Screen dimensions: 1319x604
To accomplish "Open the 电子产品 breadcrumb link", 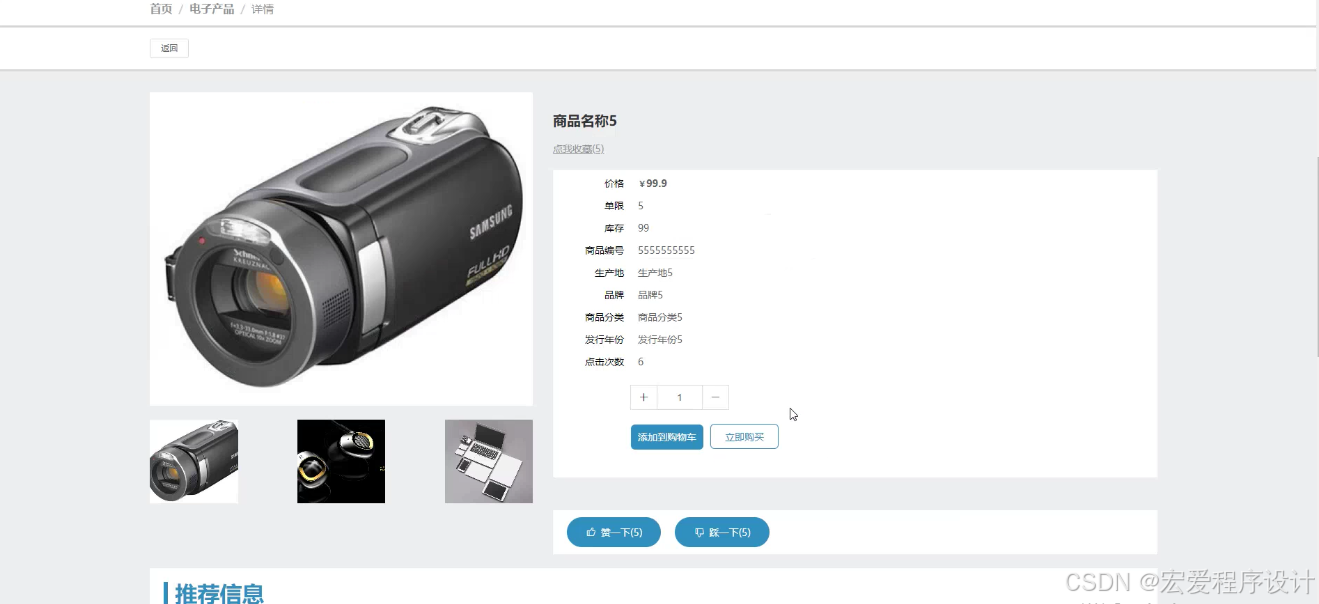I will pyautogui.click(x=212, y=9).
